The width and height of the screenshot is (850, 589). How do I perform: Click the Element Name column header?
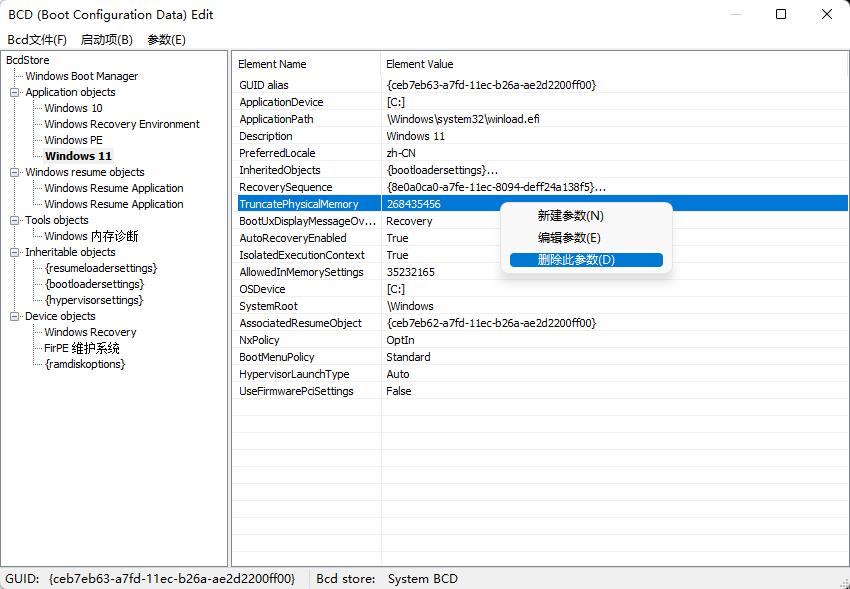tap(272, 64)
